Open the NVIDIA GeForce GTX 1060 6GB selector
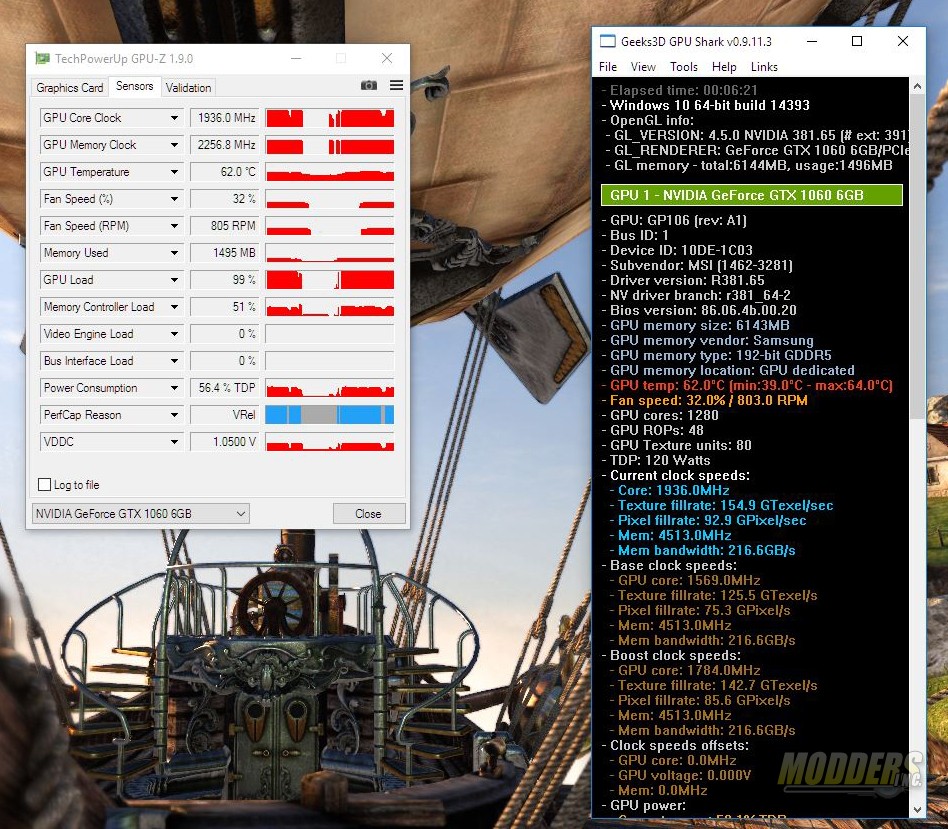This screenshot has height=829, width=948. [x=140, y=513]
